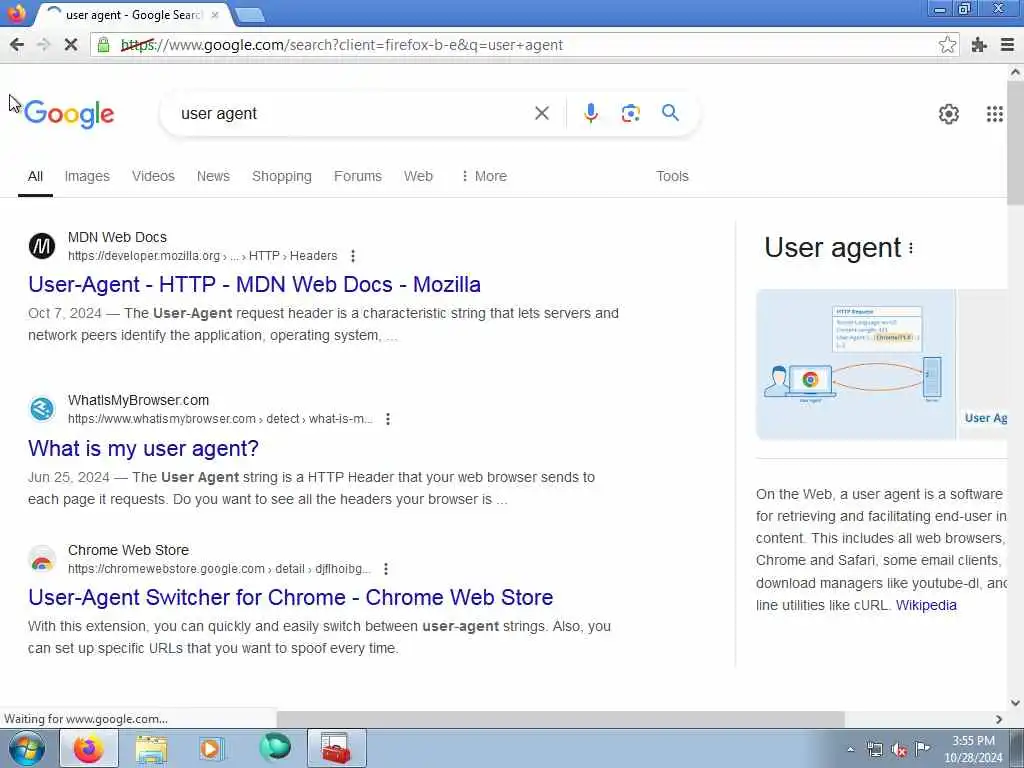Click the taskbar clock showing 3:55 PM
Screen dimensions: 1024x768
click(x=973, y=749)
